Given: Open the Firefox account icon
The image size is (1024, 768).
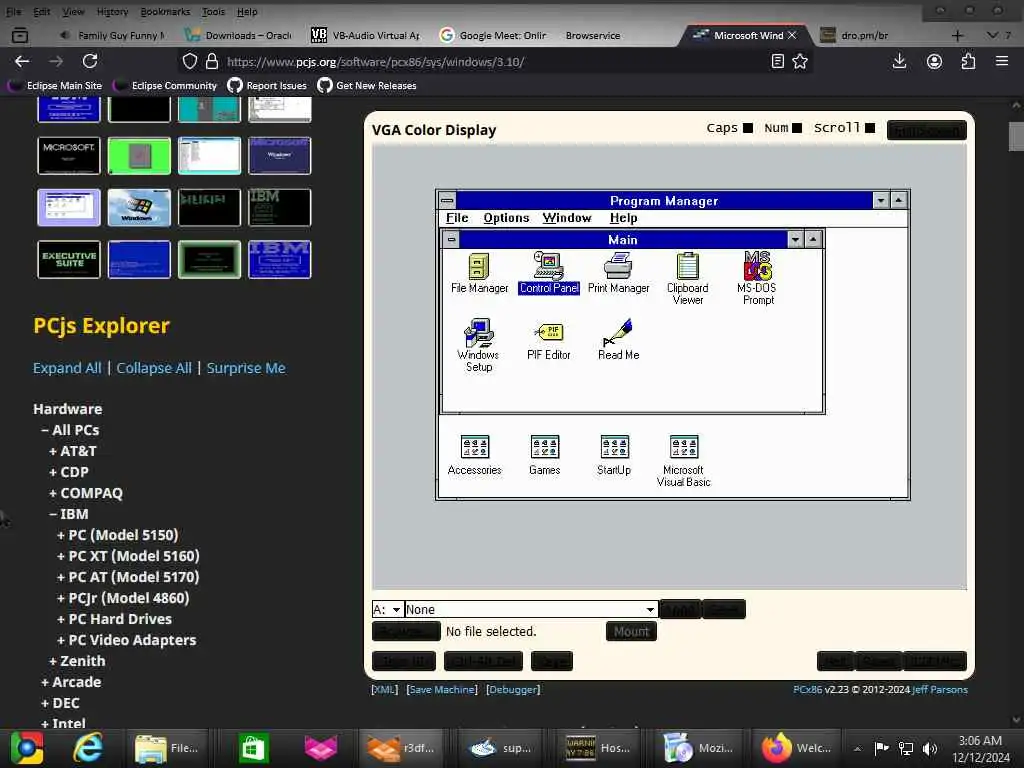Looking at the screenshot, I should (x=935, y=61).
